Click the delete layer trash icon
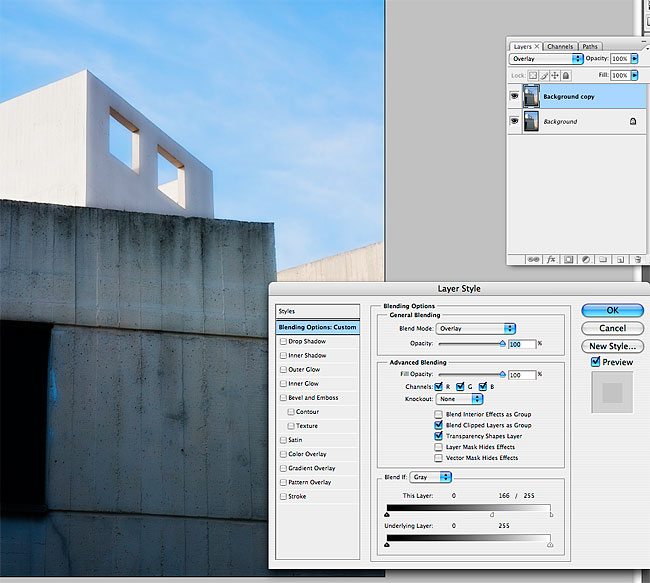Image resolution: width=650 pixels, height=583 pixels. pos(636,259)
